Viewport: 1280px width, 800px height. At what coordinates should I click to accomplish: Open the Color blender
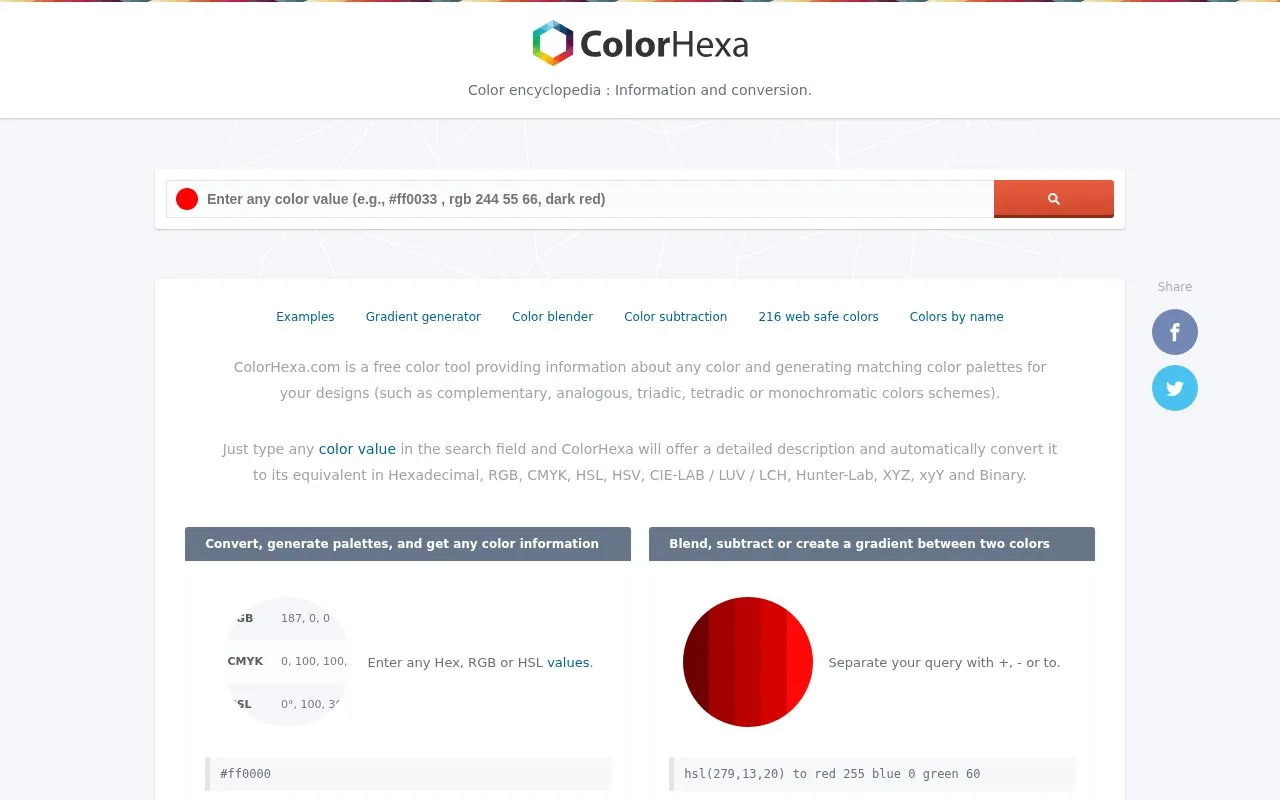click(x=552, y=317)
